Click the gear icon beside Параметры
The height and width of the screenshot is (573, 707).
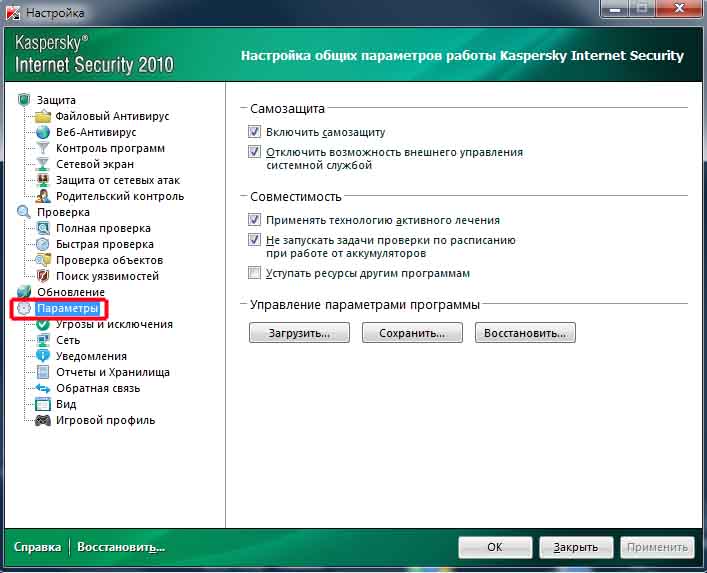click(x=24, y=308)
